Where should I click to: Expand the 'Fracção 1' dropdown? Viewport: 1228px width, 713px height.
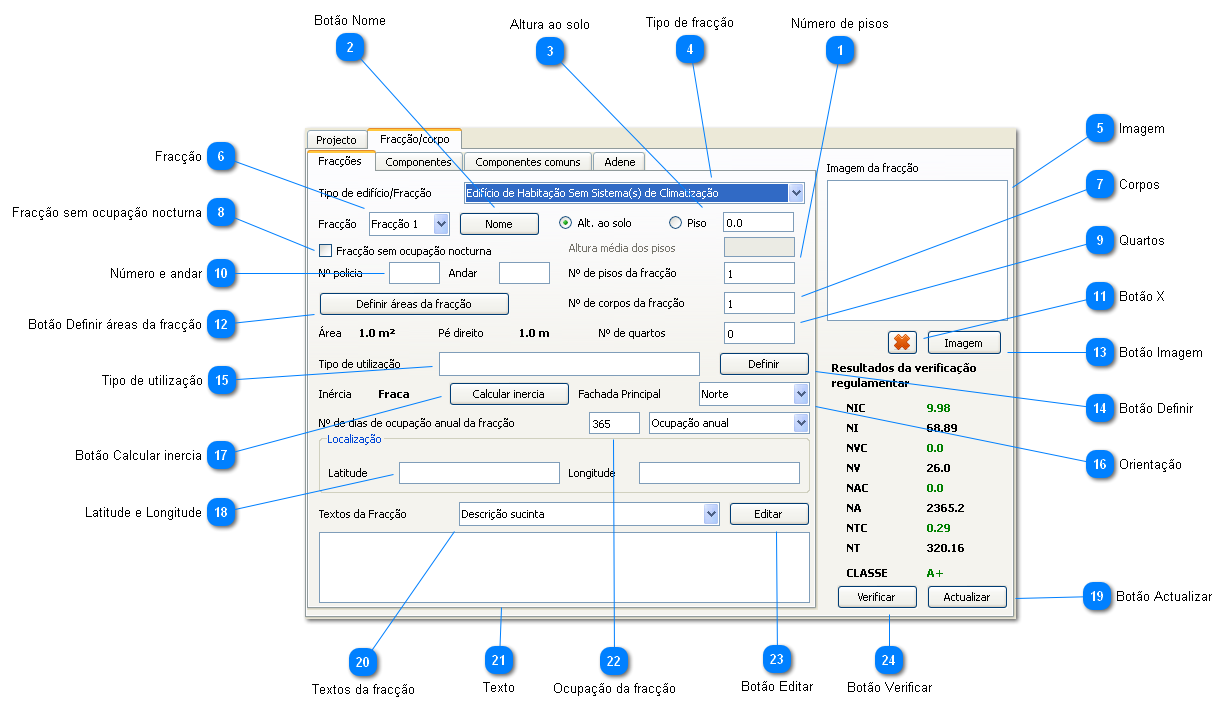point(441,224)
